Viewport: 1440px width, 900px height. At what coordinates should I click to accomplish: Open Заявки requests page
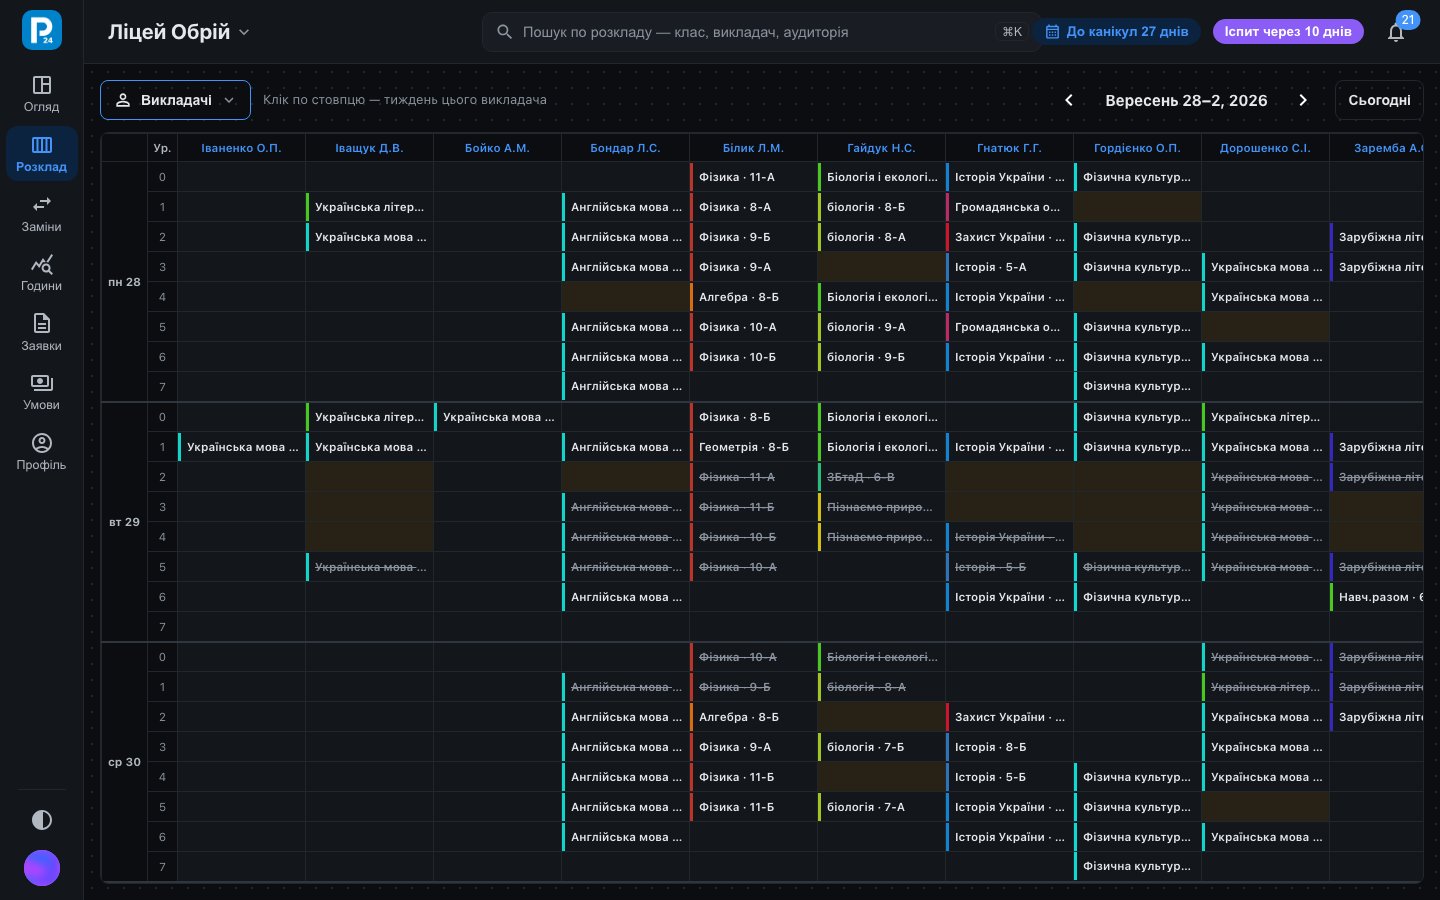(x=41, y=333)
